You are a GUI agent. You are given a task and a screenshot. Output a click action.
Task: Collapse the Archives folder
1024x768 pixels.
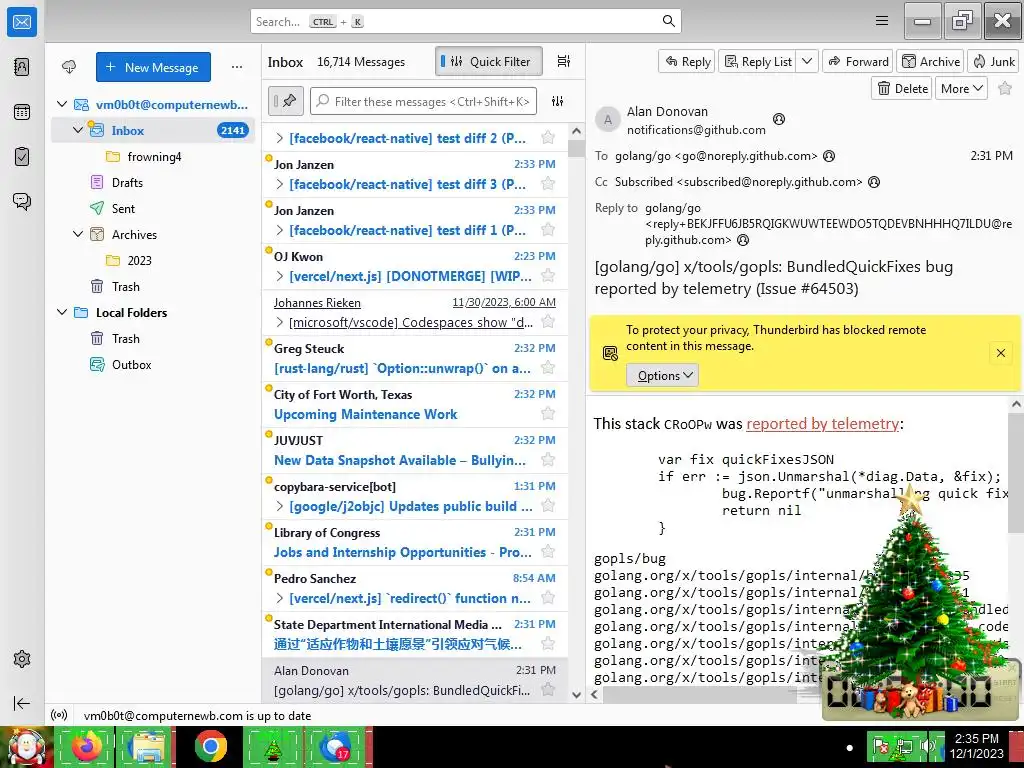pyautogui.click(x=78, y=234)
